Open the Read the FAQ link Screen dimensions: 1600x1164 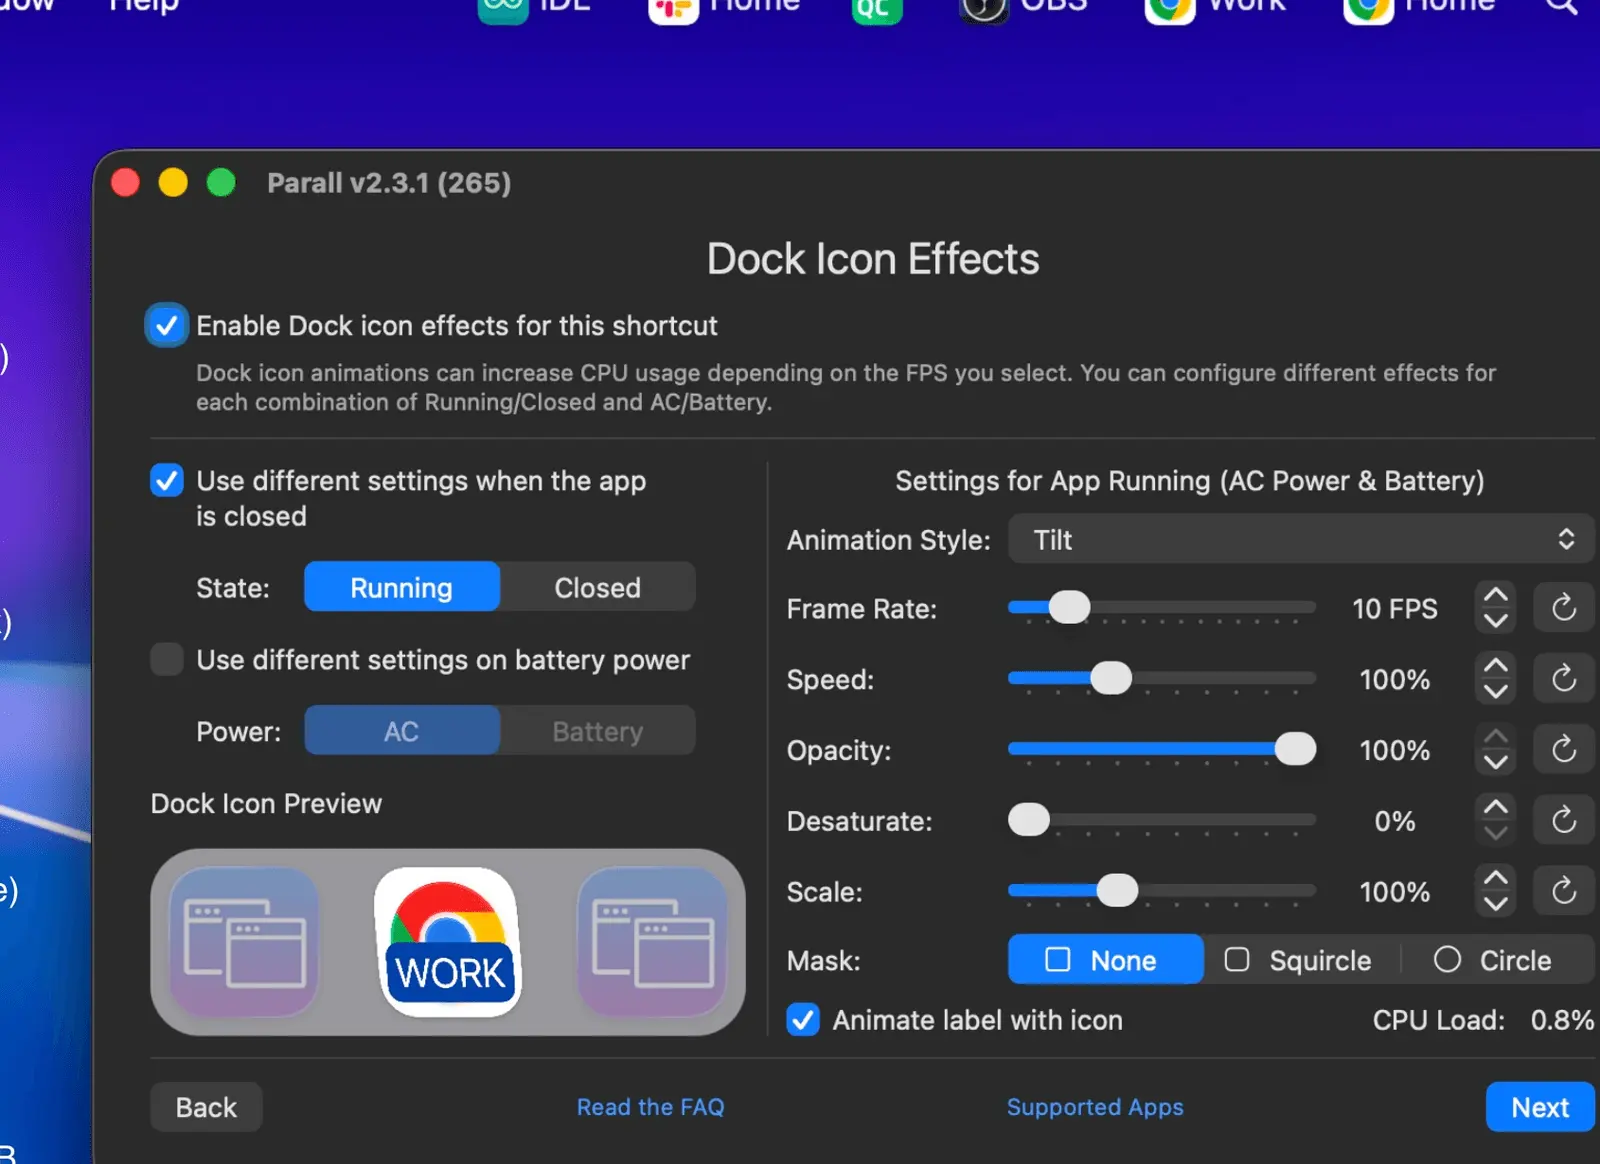pyautogui.click(x=651, y=1107)
